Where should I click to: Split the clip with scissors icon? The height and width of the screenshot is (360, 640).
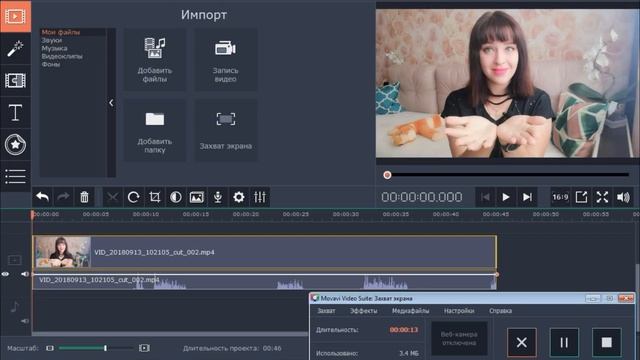(x=112, y=198)
